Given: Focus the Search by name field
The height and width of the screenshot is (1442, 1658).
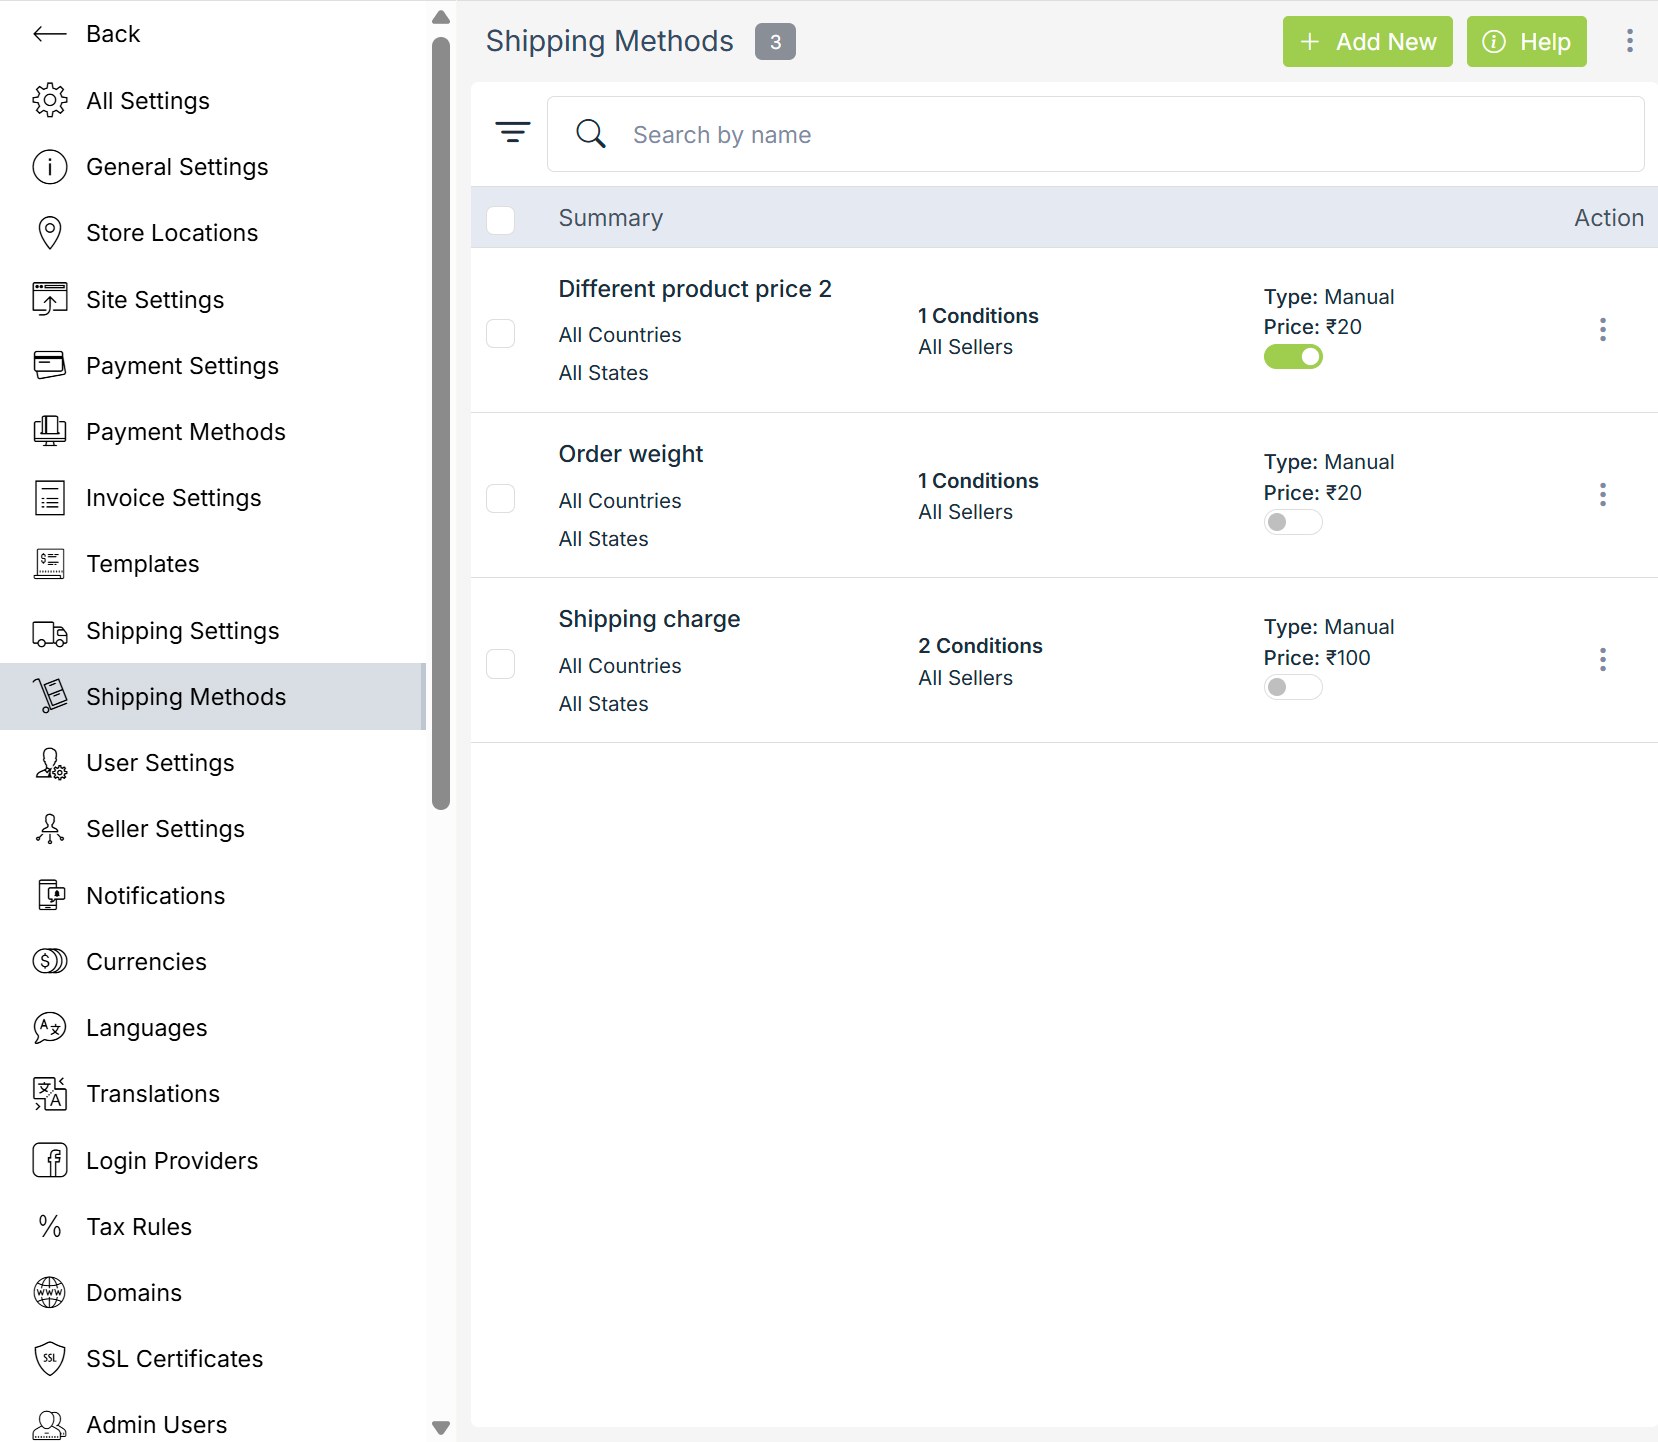Looking at the screenshot, I should point(1100,135).
